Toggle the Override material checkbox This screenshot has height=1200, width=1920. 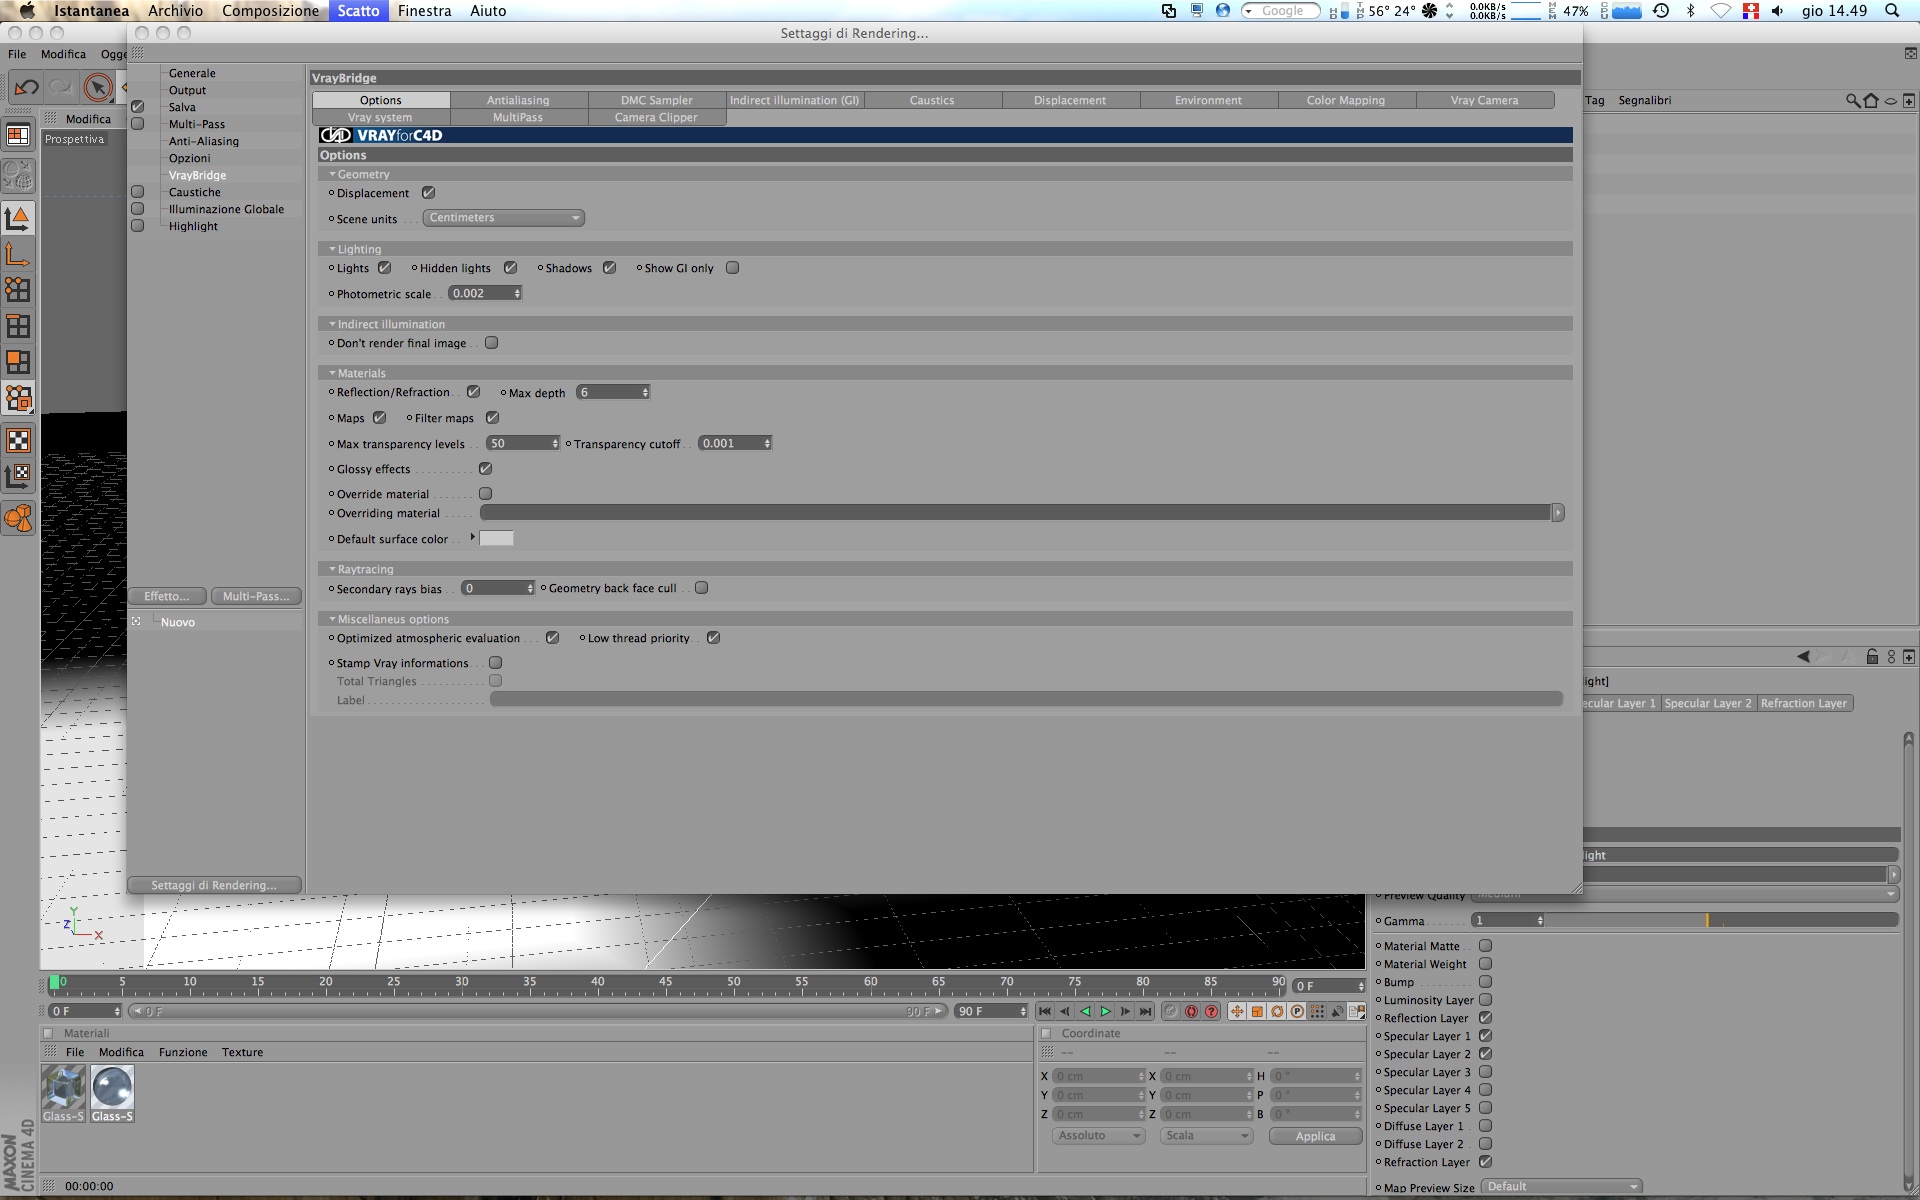(485, 494)
